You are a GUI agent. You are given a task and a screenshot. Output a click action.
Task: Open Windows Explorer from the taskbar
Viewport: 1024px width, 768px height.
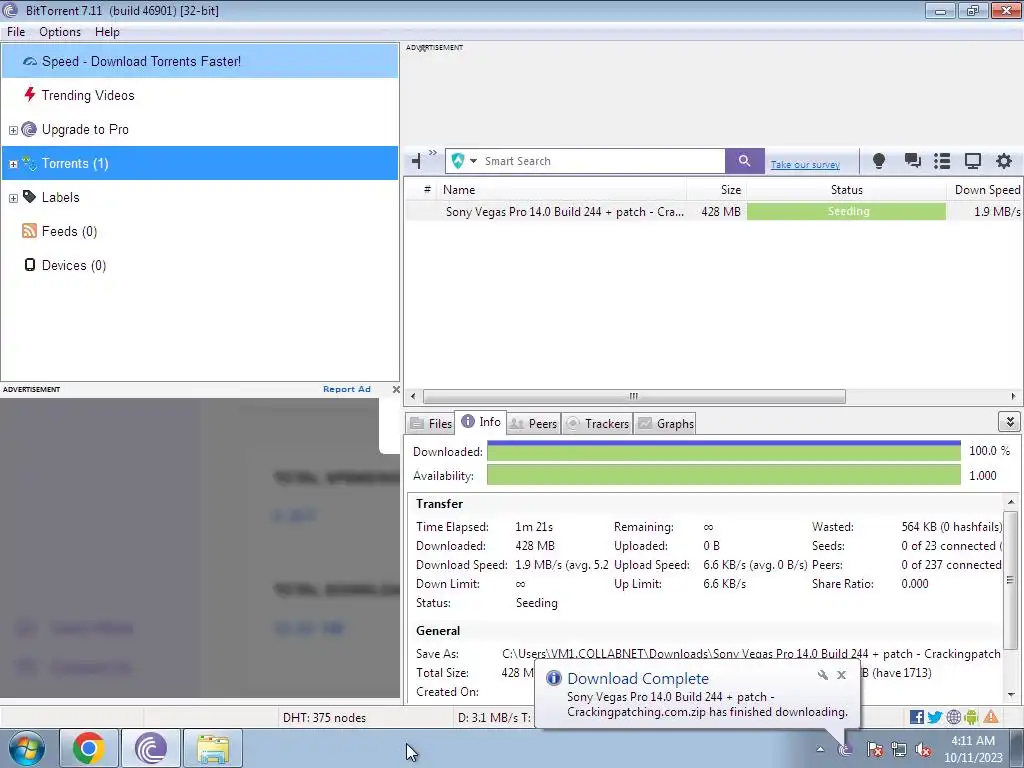tap(213, 748)
